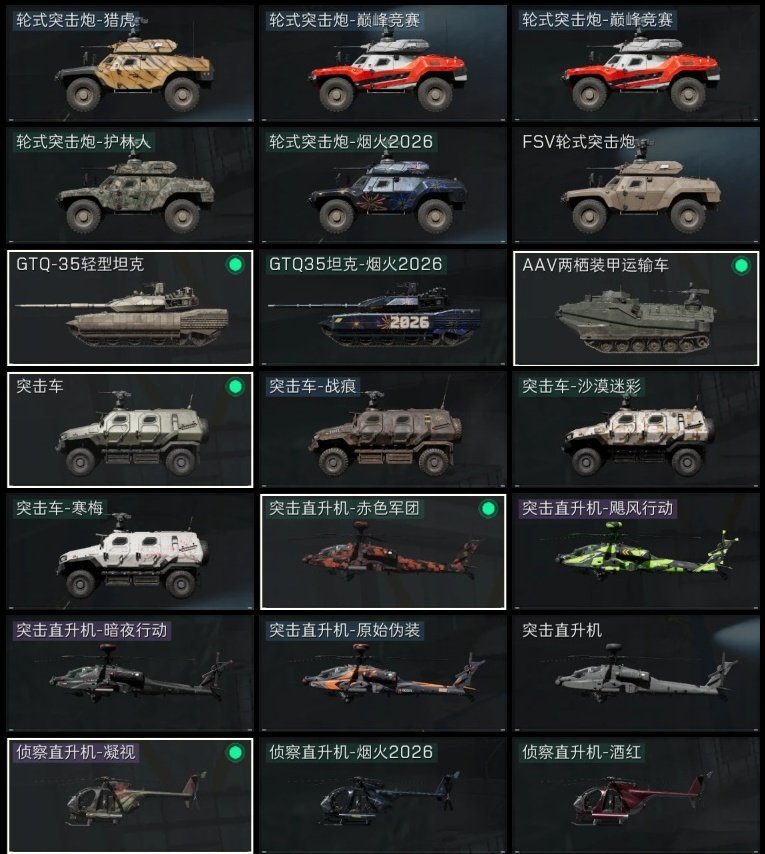The image size is (765, 854).
Task: Open the AAV两栖装甲运输车 amphibious vehicle card
Action: [x=636, y=308]
